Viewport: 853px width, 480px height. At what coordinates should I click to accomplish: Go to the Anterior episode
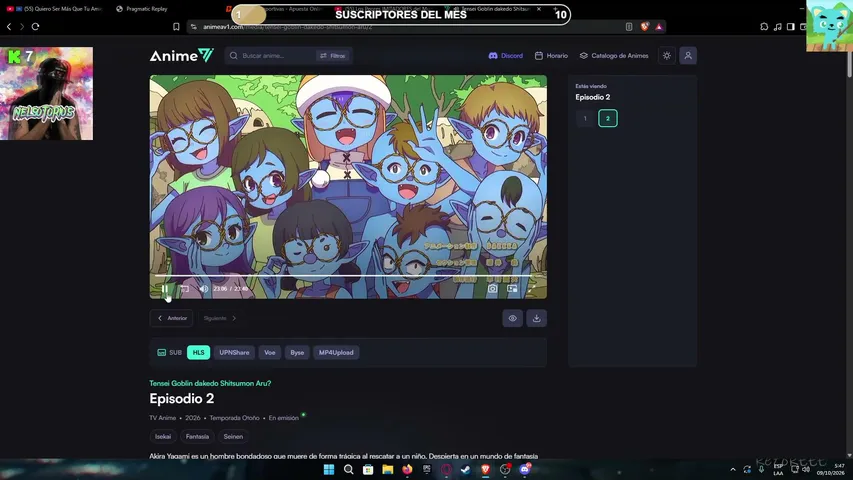tap(171, 318)
